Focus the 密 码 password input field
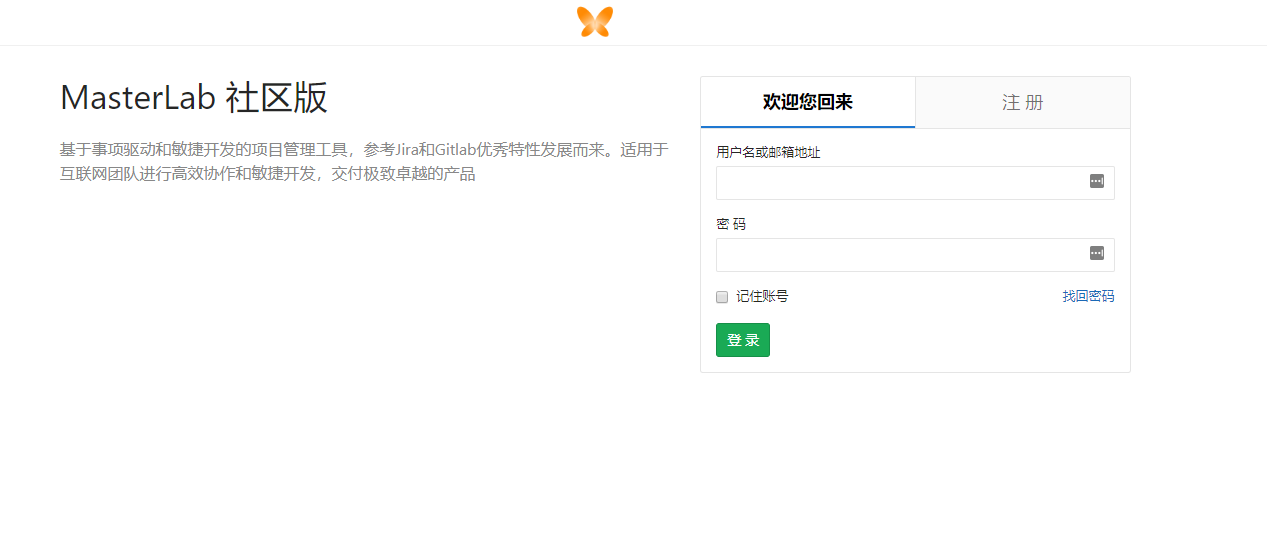The width and height of the screenshot is (1267, 560). (x=915, y=255)
